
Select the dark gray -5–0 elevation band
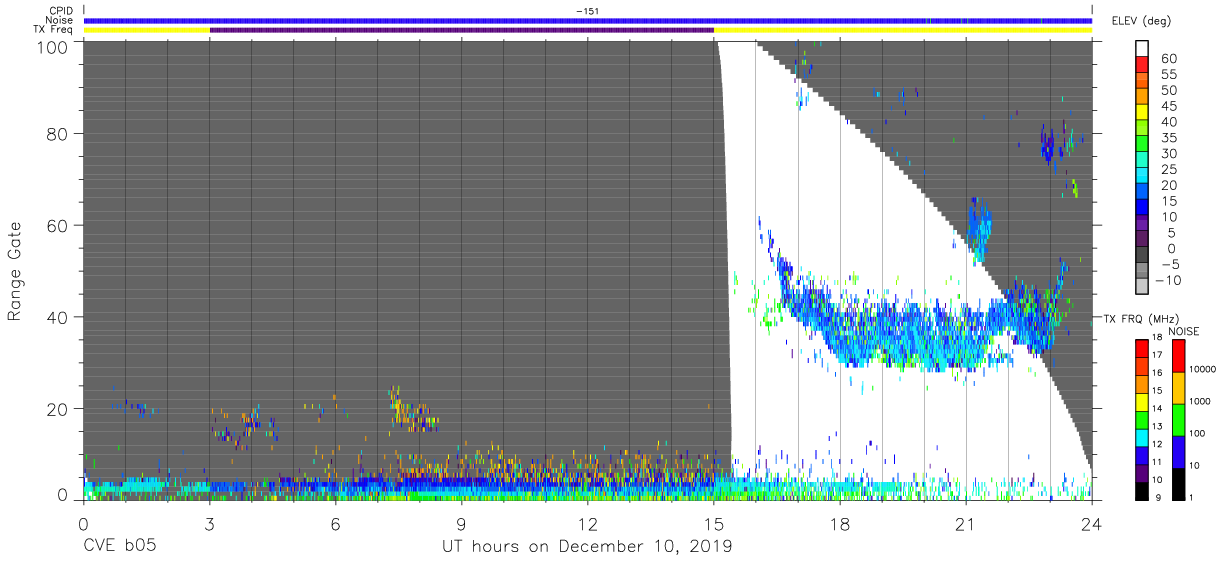1143,255
